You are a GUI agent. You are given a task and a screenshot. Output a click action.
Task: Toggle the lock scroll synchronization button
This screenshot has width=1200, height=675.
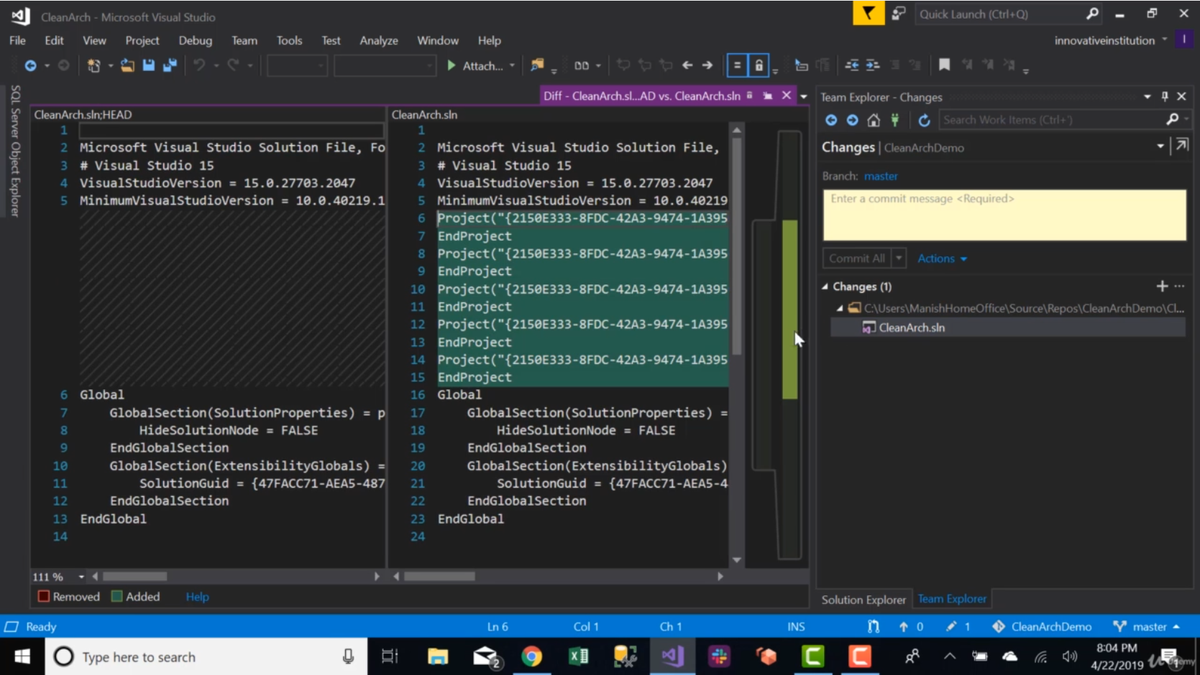[759, 65]
